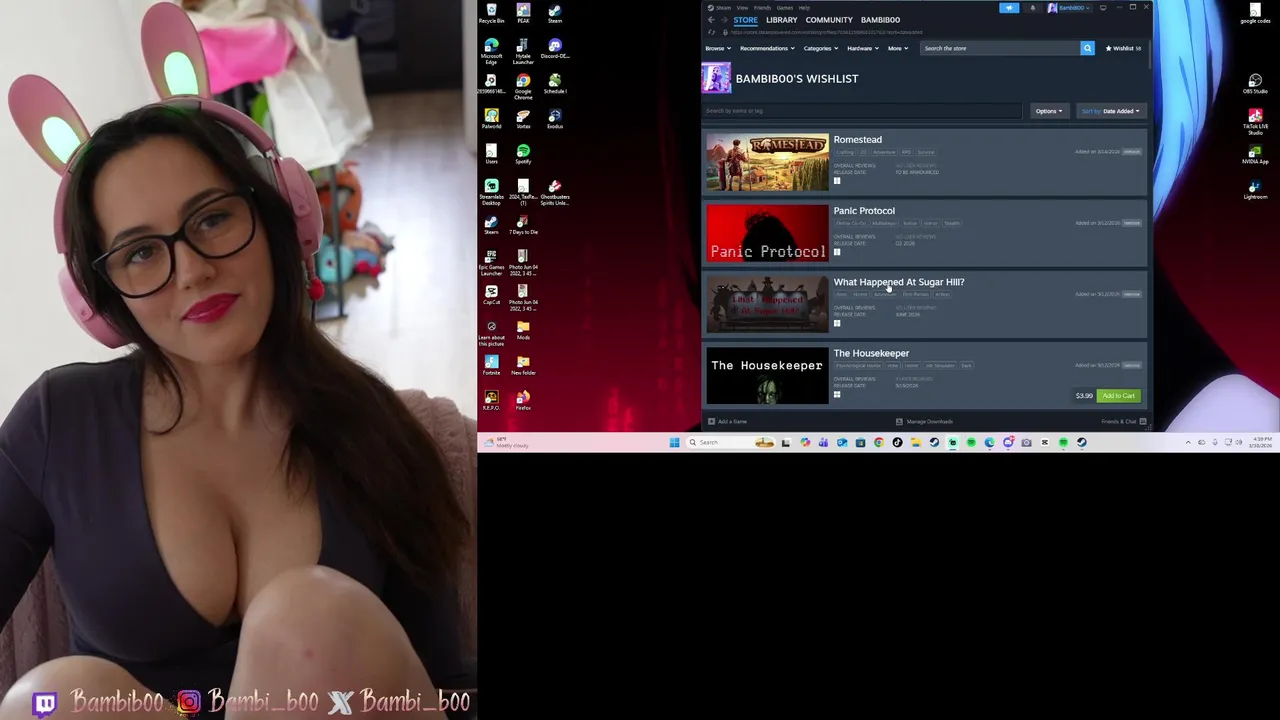
Task: Expand the BambiB00 account dropdown
Action: pos(1068,8)
